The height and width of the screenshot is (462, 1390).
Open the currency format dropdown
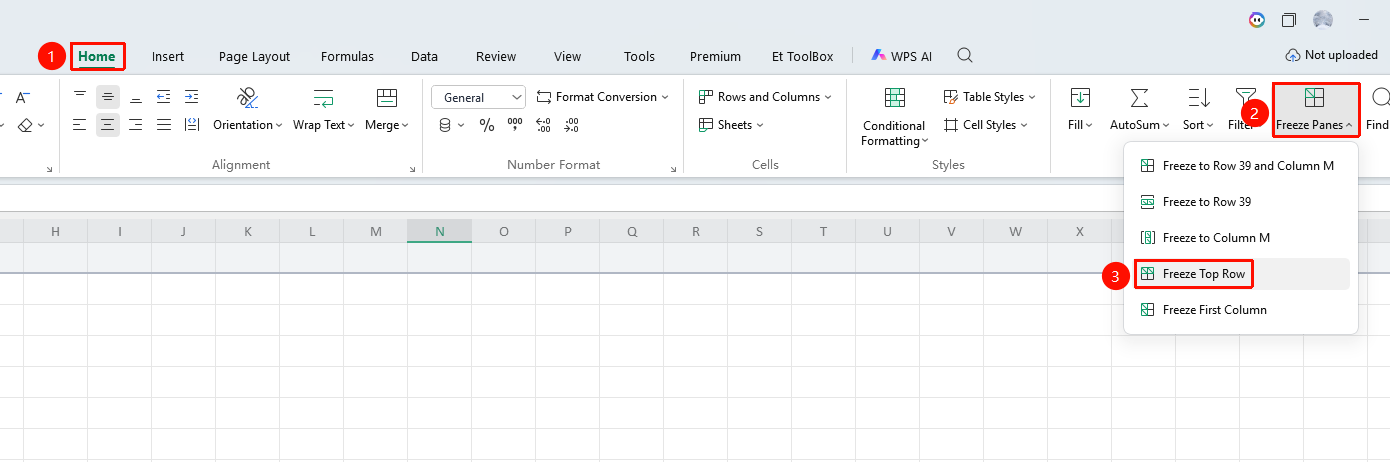pyautogui.click(x=452, y=125)
